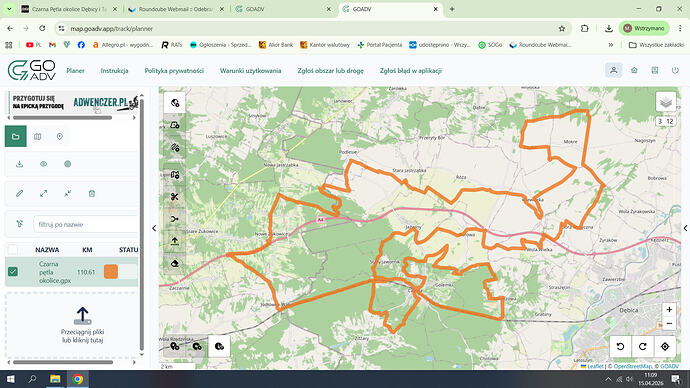Expand the right panel with arrow
The height and width of the screenshot is (388, 690).
tap(685, 228)
